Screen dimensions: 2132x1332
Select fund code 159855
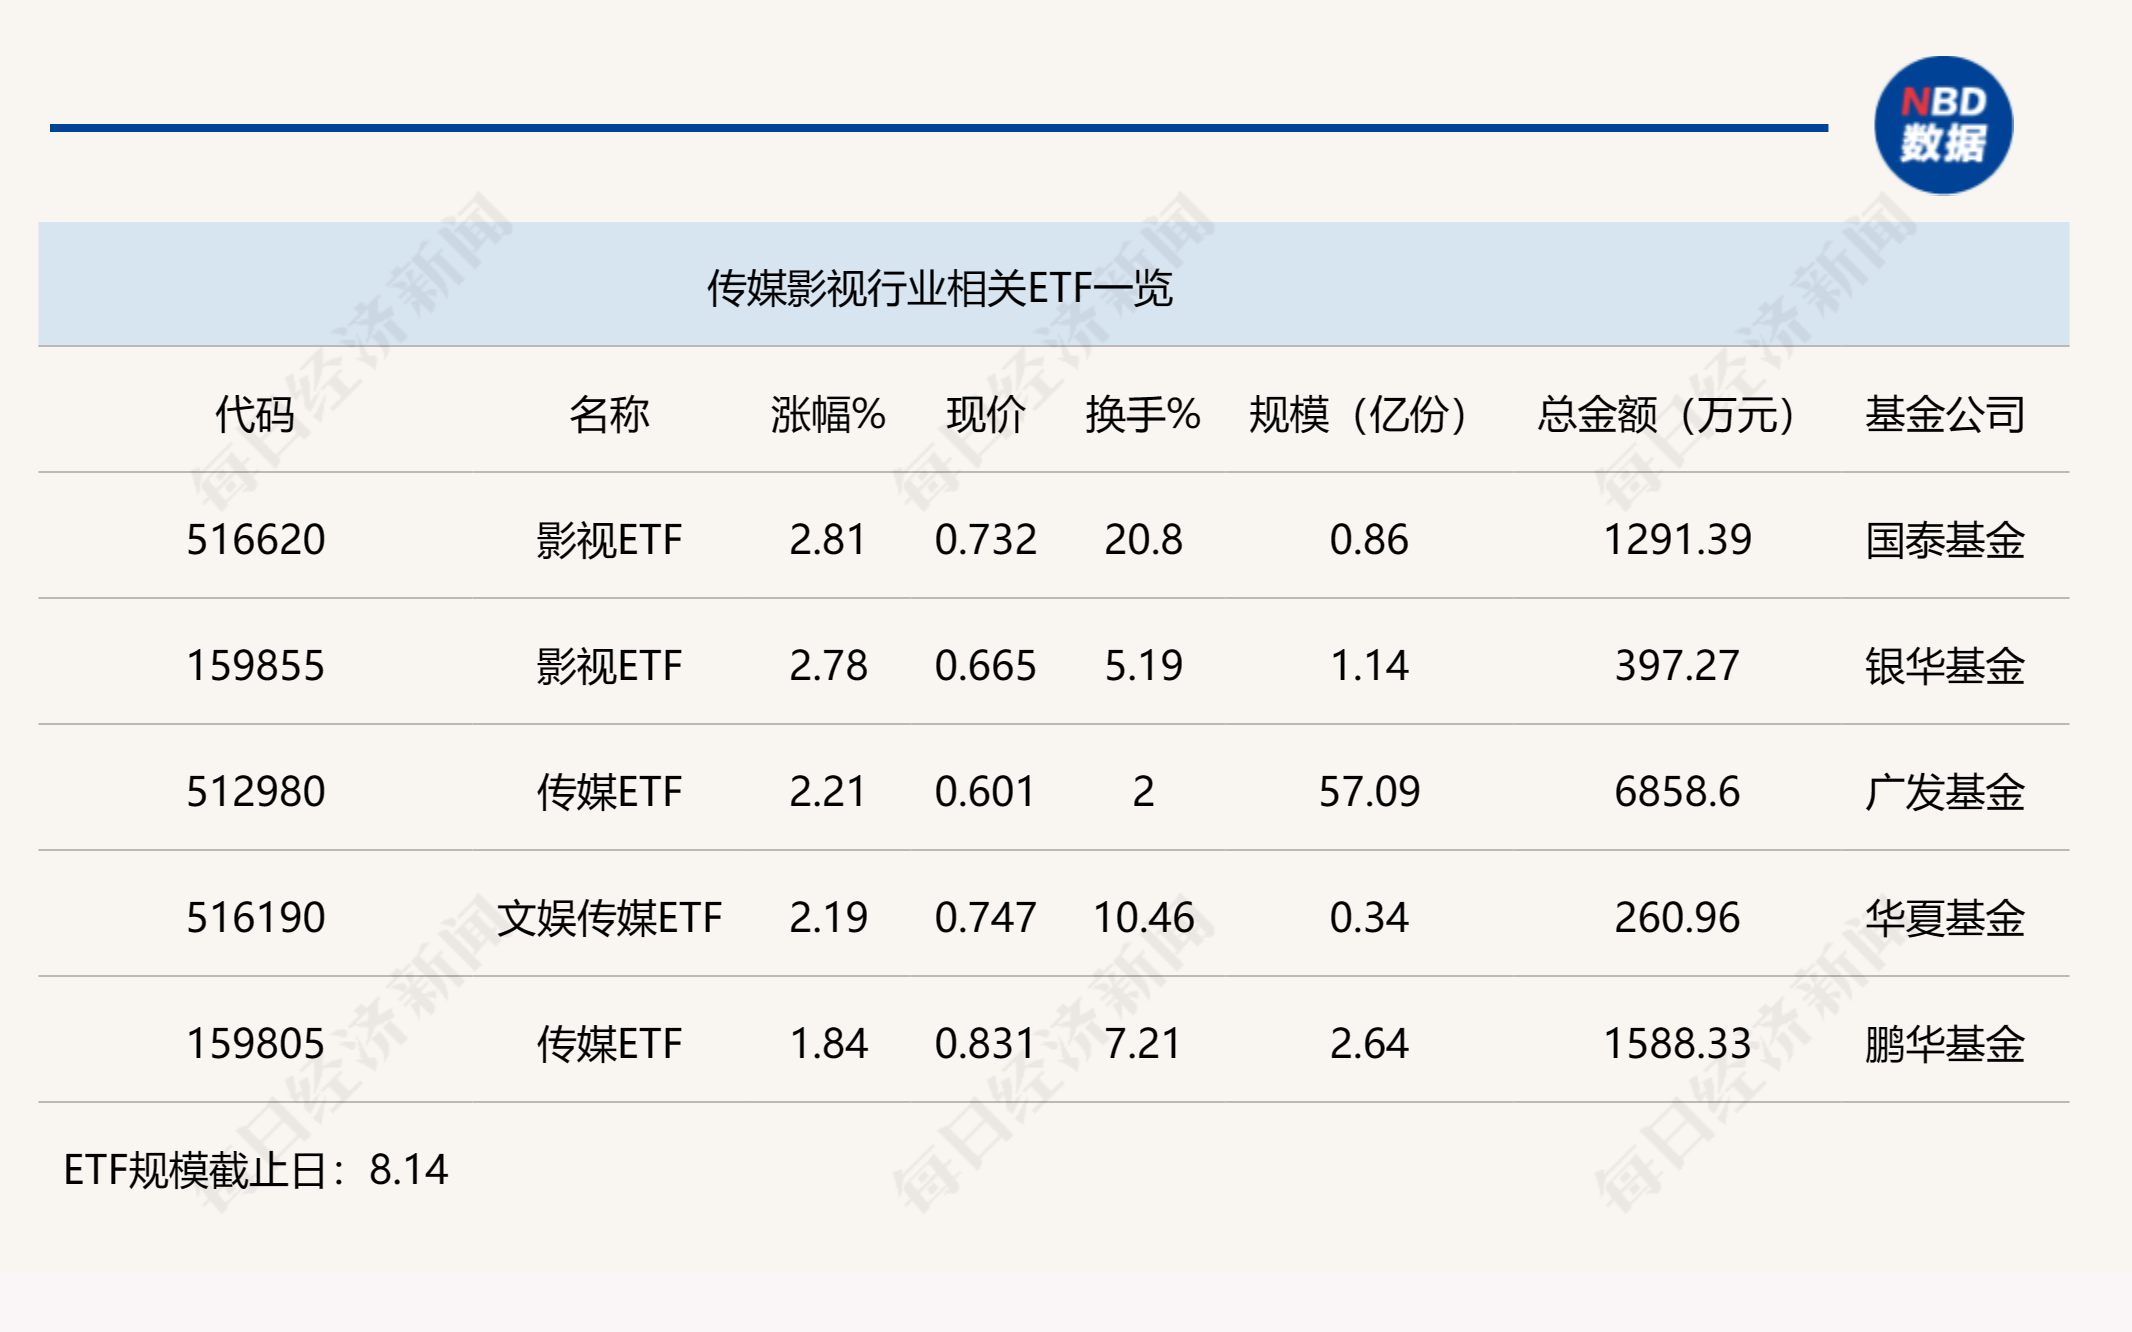pyautogui.click(x=256, y=666)
